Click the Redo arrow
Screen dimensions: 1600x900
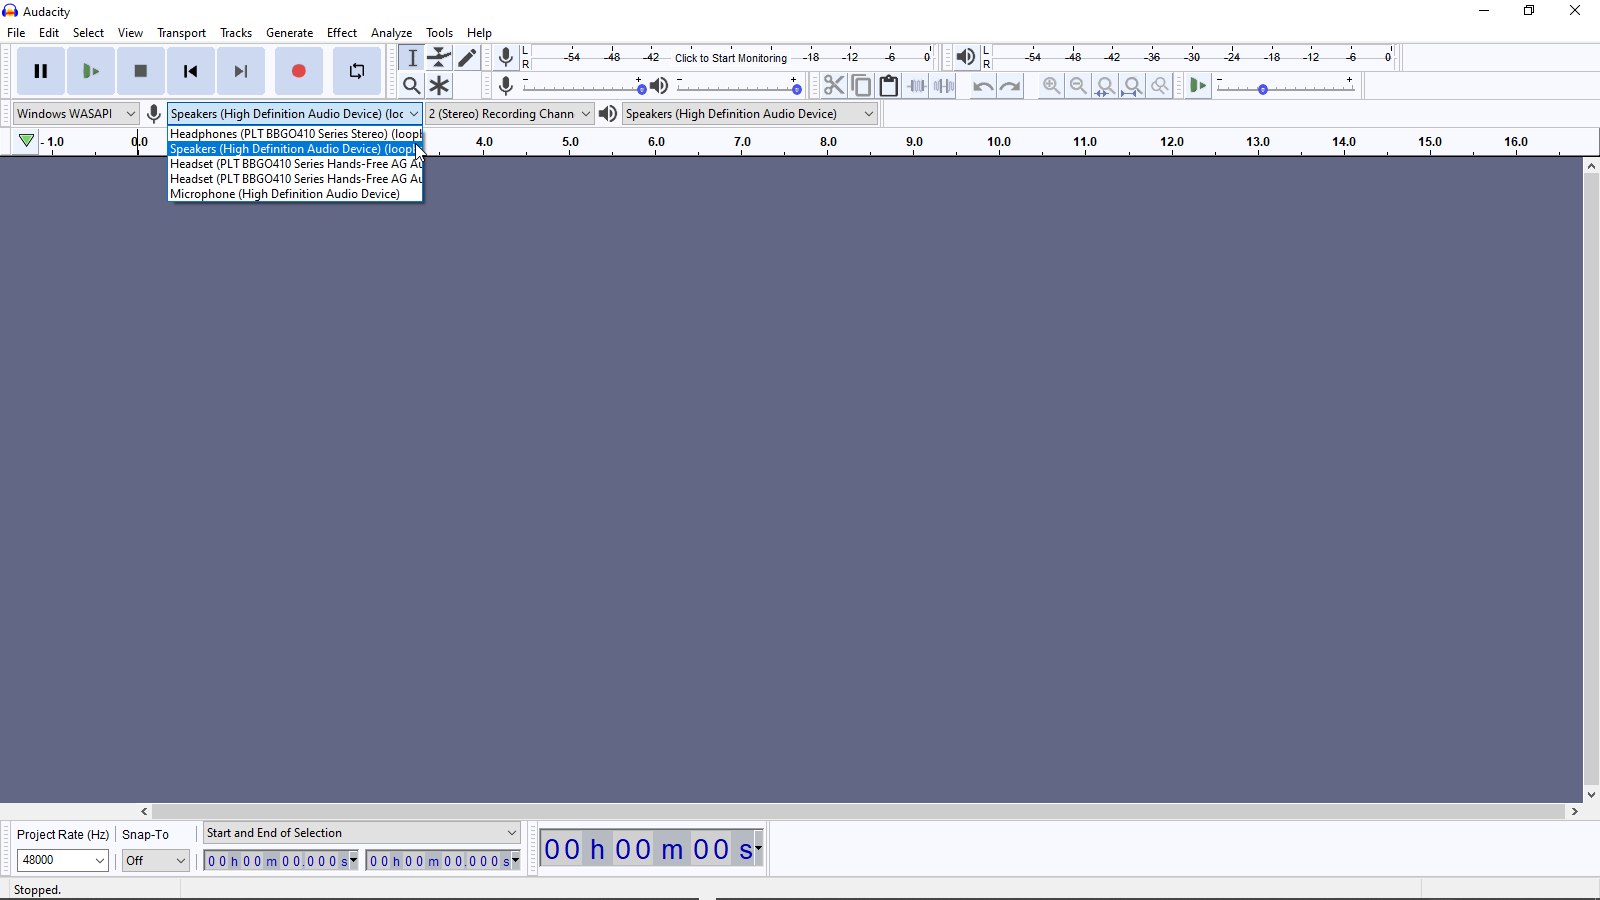click(x=1010, y=86)
